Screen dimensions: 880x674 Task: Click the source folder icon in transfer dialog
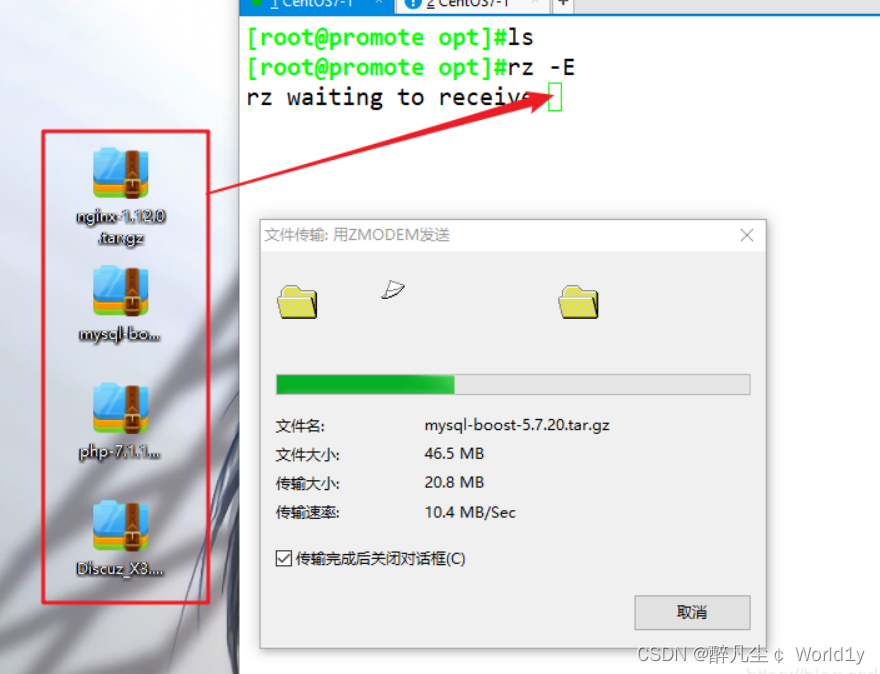pyautogui.click(x=297, y=302)
